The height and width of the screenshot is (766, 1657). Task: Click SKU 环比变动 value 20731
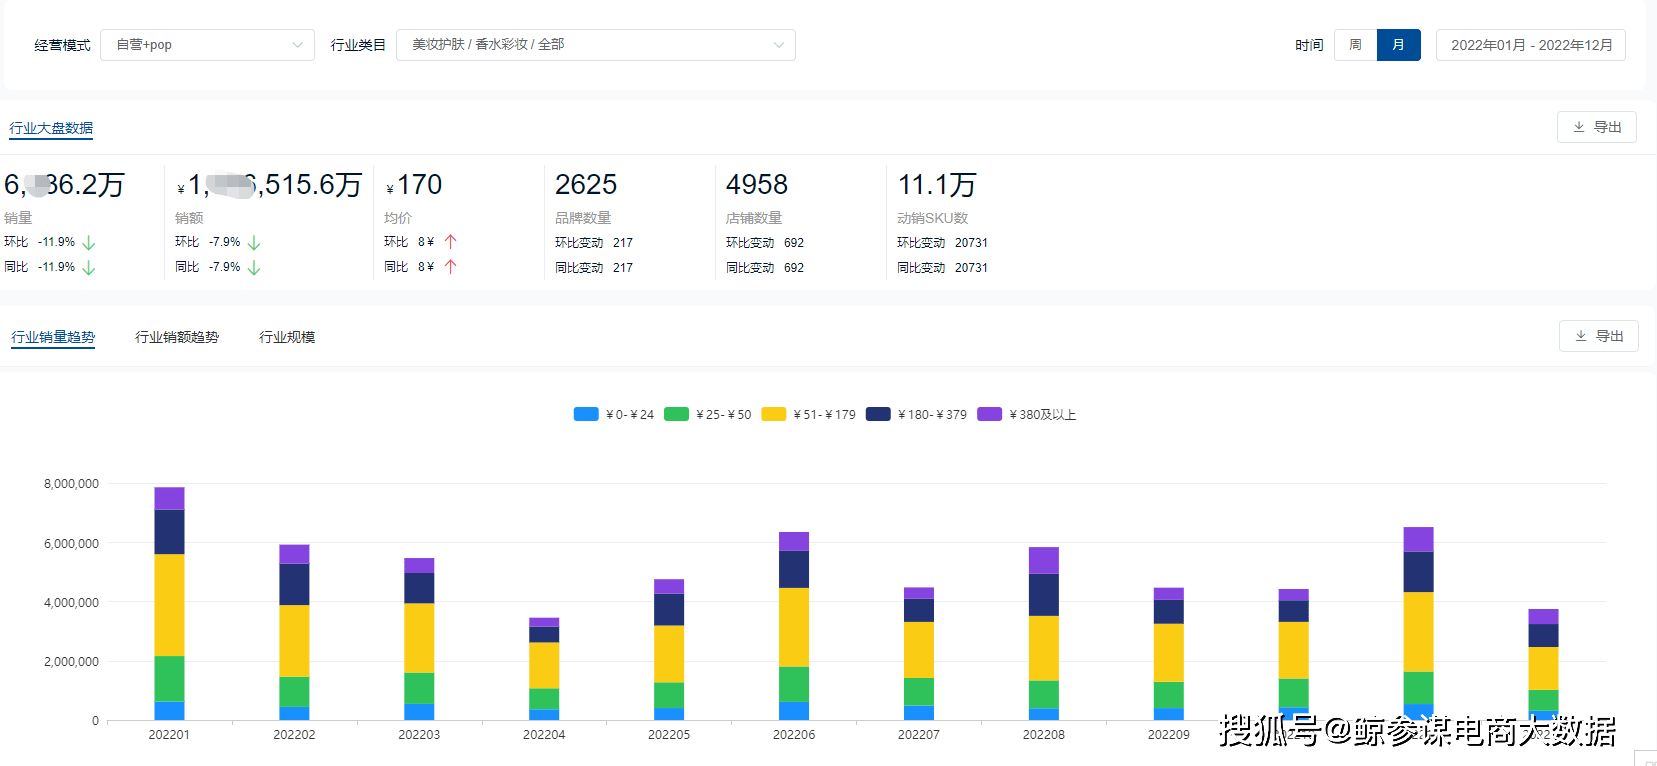(x=971, y=243)
